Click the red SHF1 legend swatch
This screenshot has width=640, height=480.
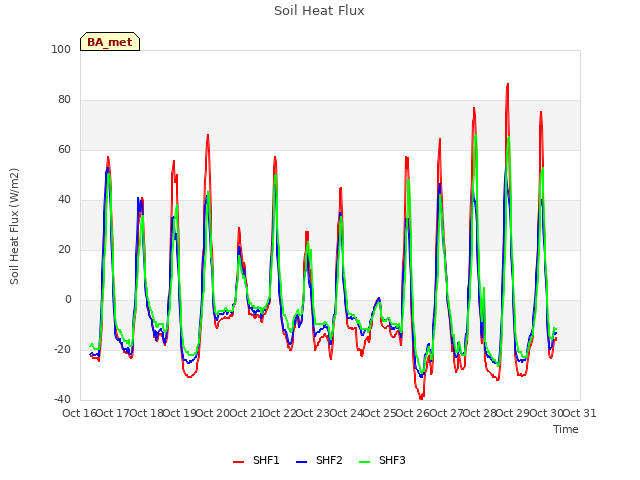click(x=238, y=462)
